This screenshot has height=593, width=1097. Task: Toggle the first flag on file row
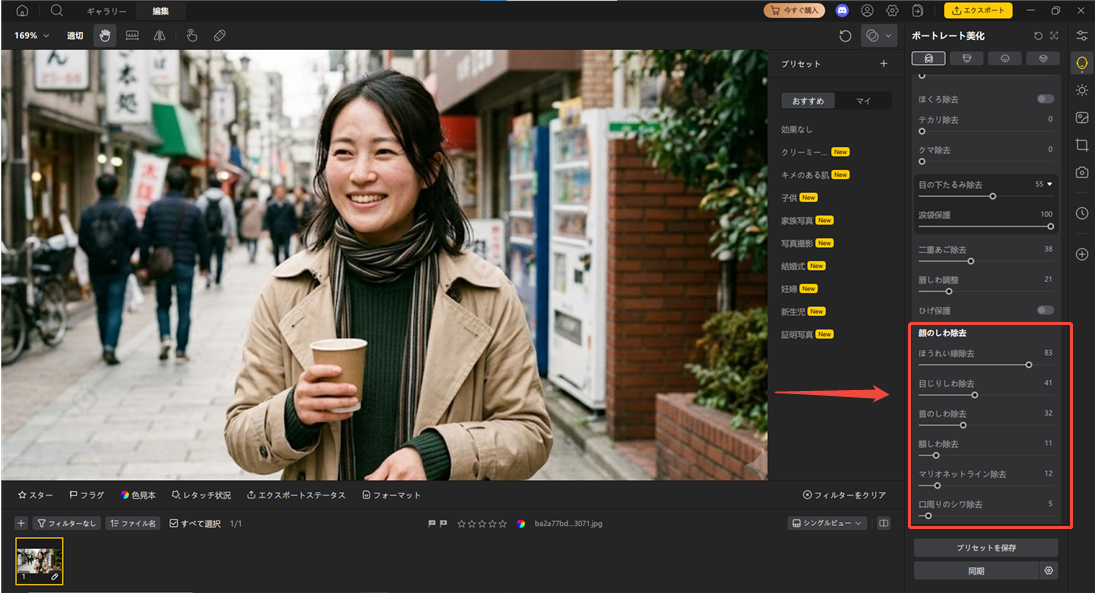tap(432, 523)
